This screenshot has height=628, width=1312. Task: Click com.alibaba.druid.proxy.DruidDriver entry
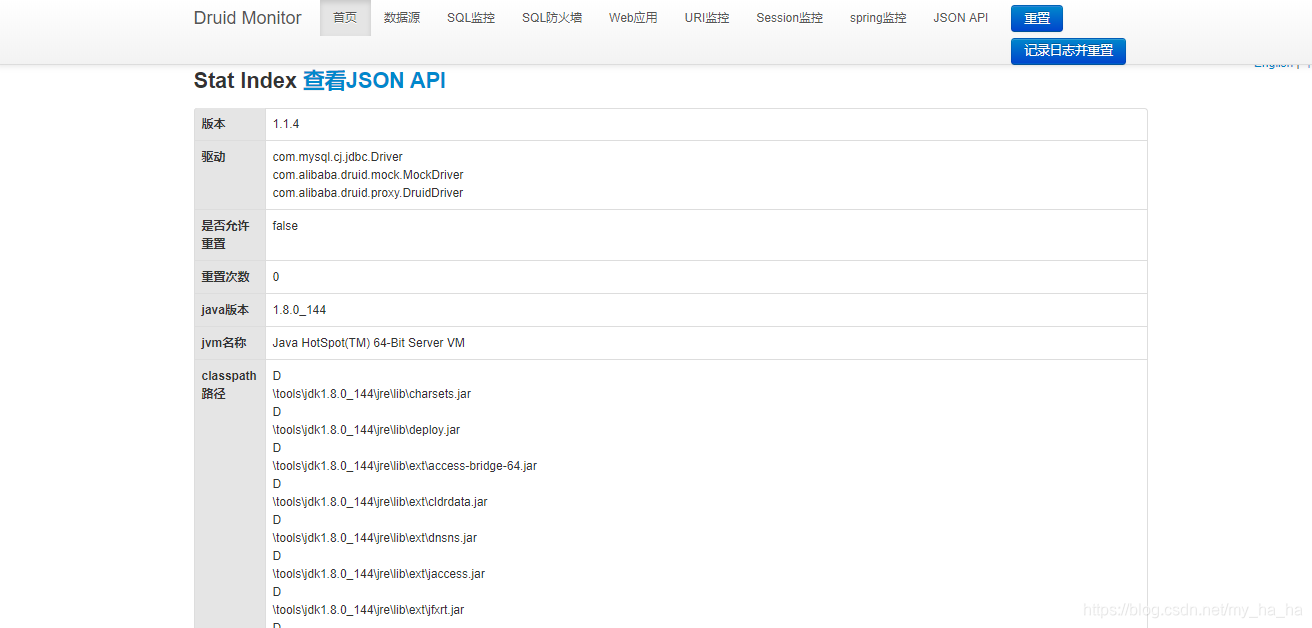pyautogui.click(x=368, y=193)
